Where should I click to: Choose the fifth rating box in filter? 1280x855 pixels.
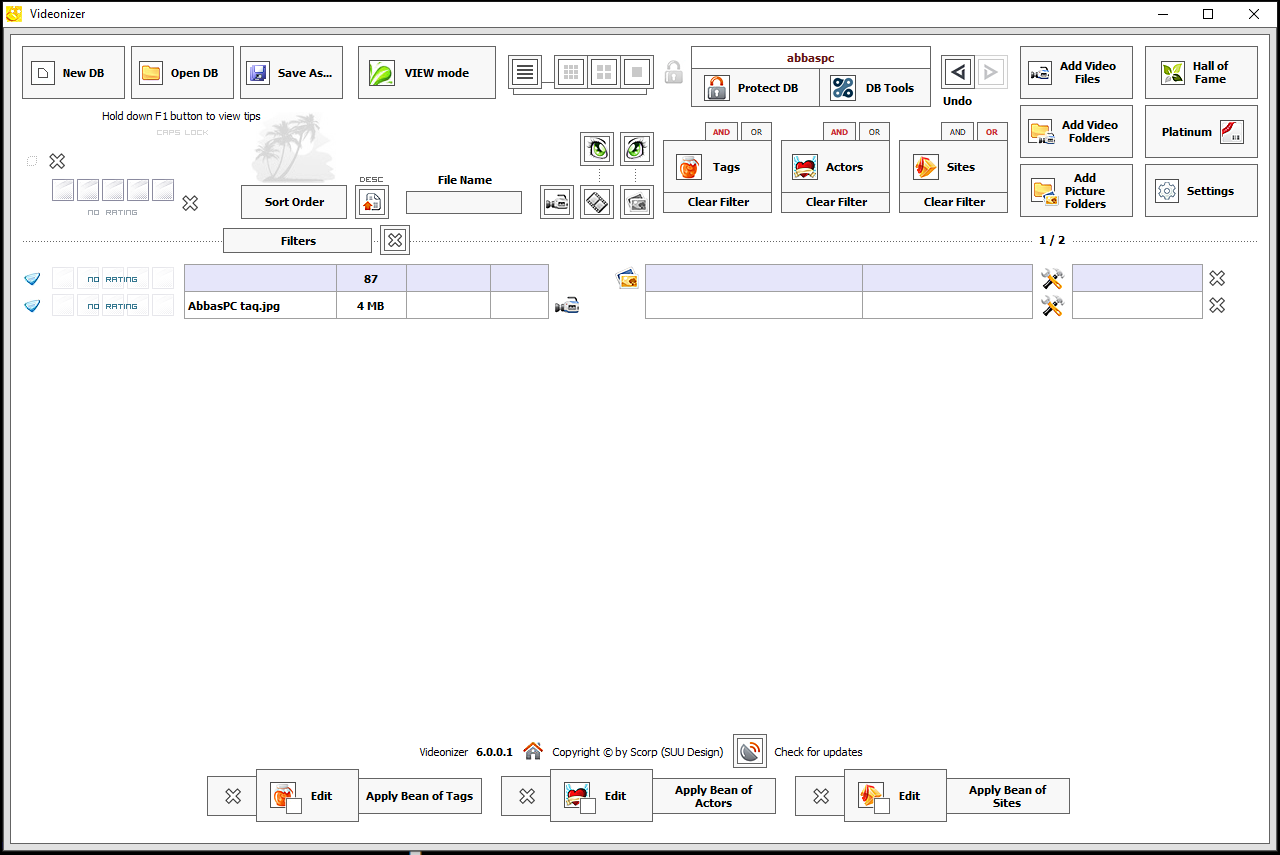tap(163, 190)
